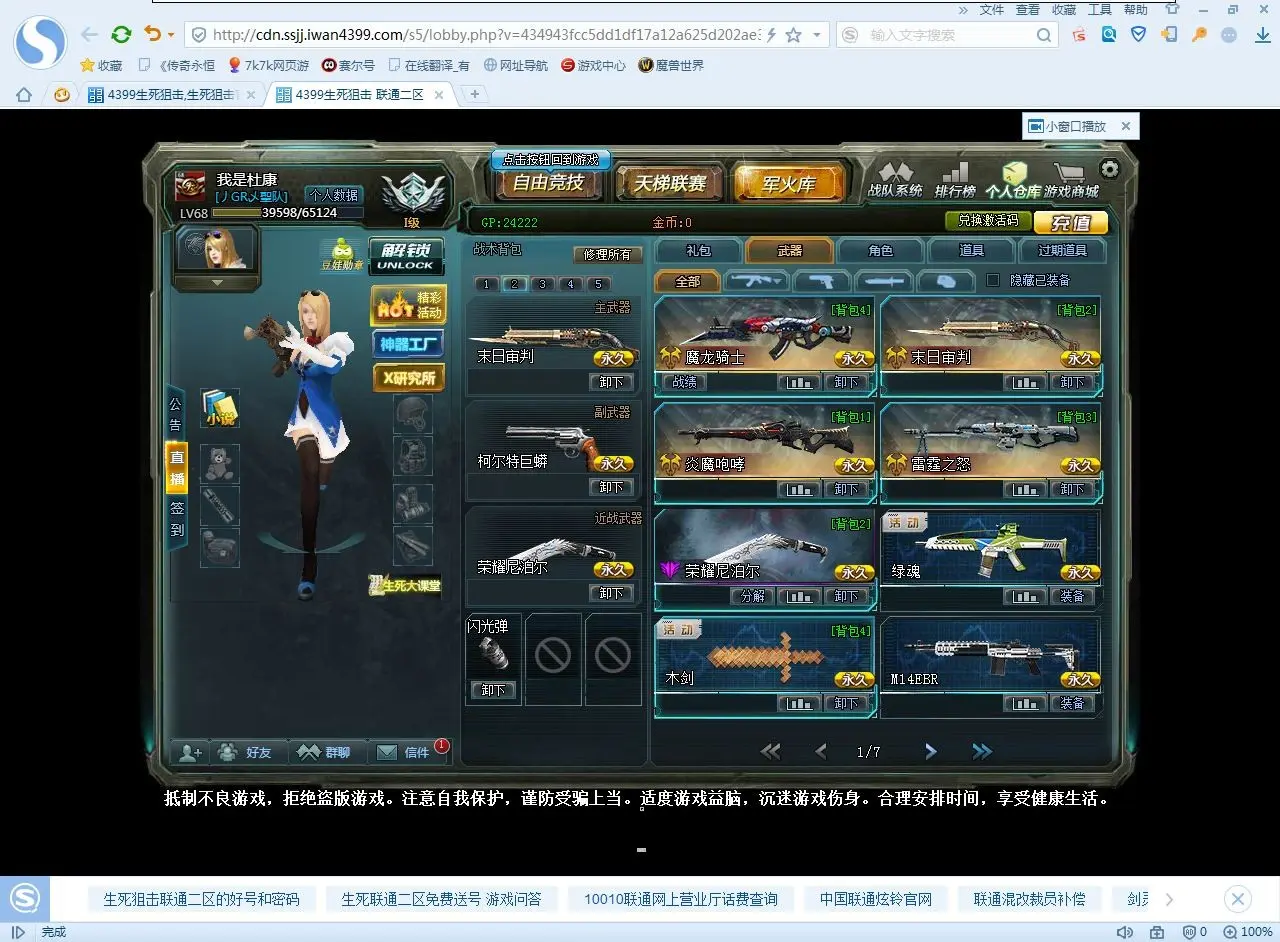Click the 木剑 weapon thumbnail
The height and width of the screenshot is (942, 1280).
[x=765, y=655]
